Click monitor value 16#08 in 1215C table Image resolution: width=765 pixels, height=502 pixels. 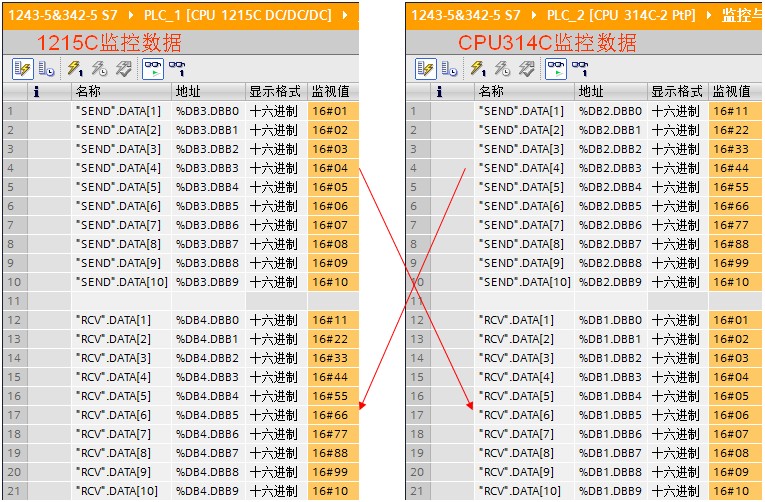point(333,244)
